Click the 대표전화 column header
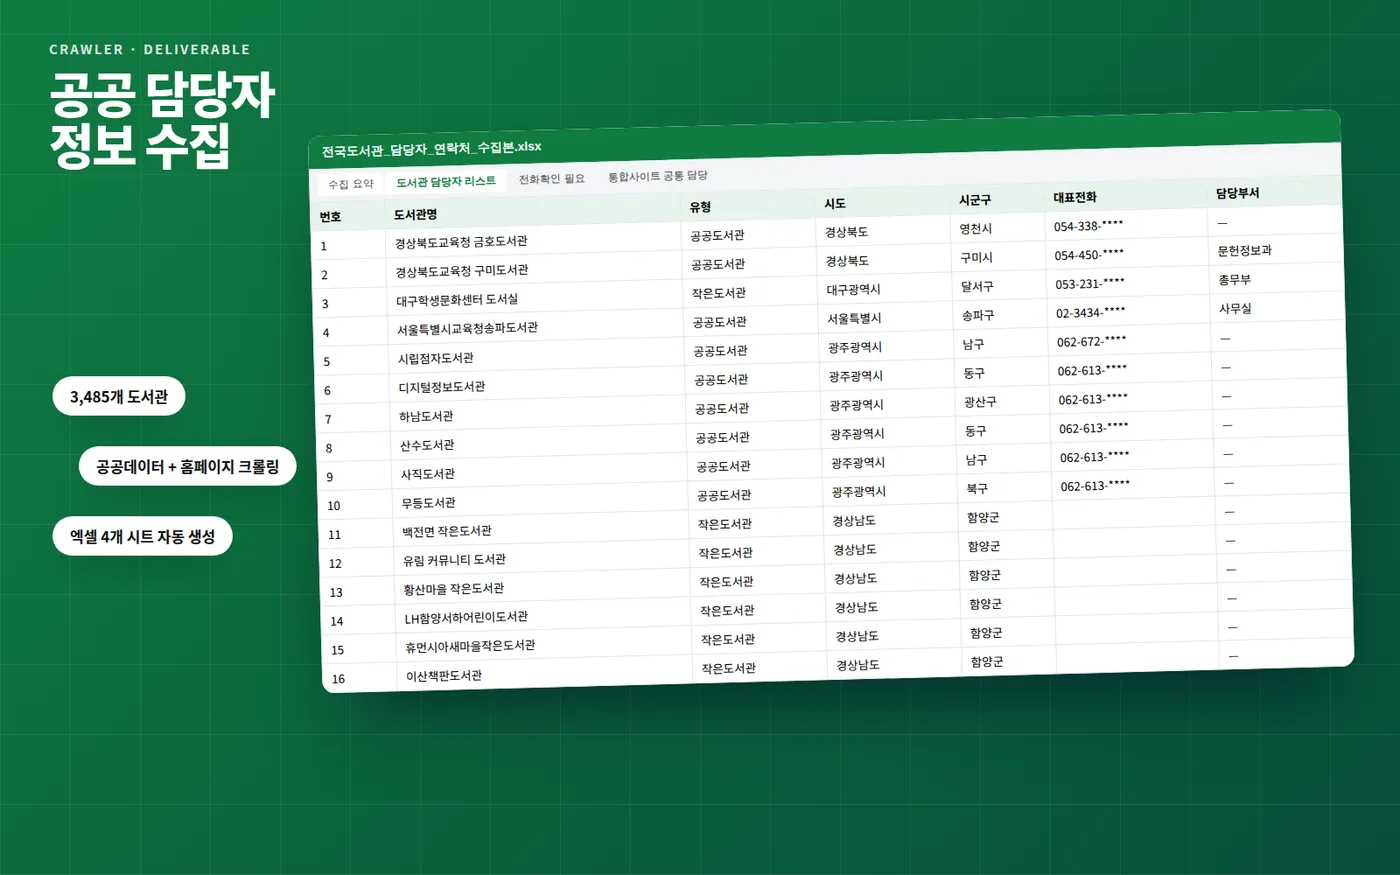 point(1075,197)
